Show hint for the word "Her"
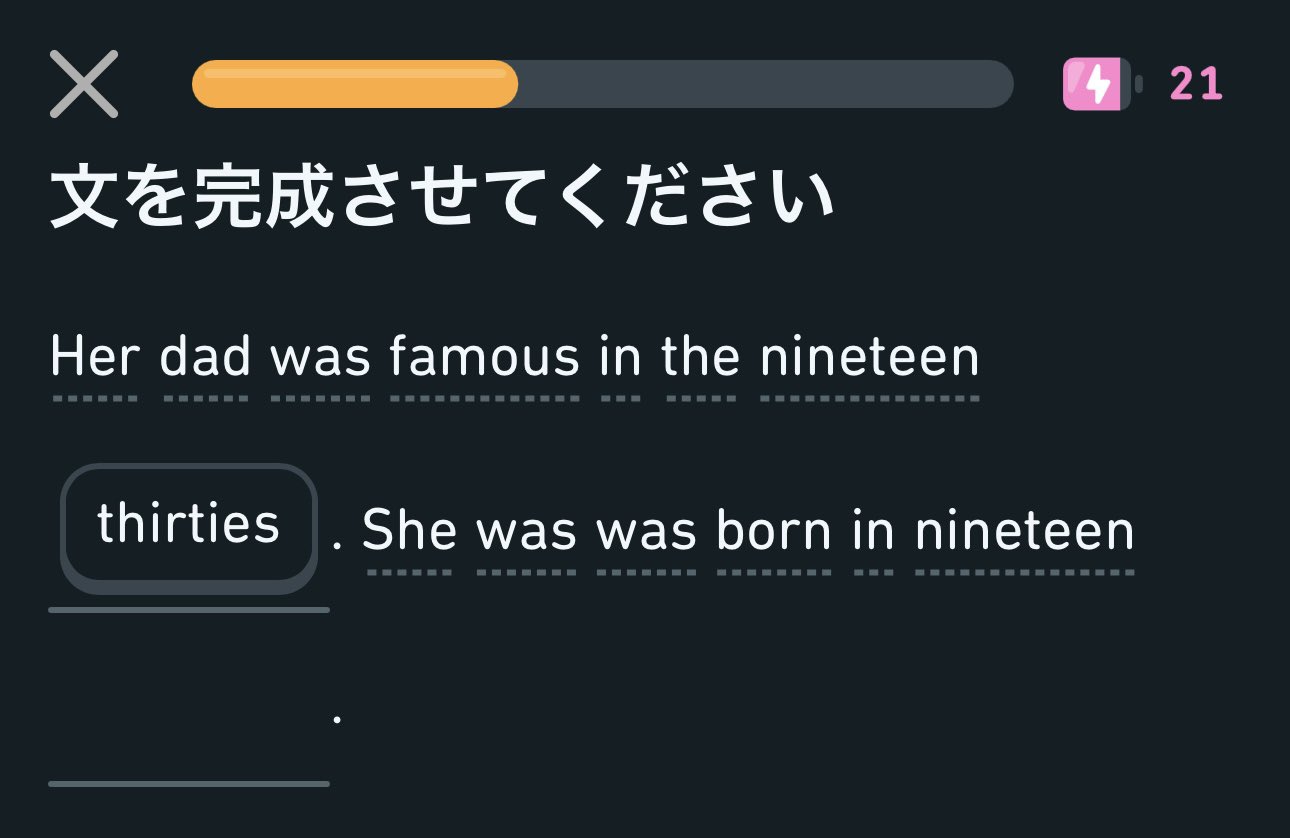Screen dimensions: 1290x838 (94, 358)
